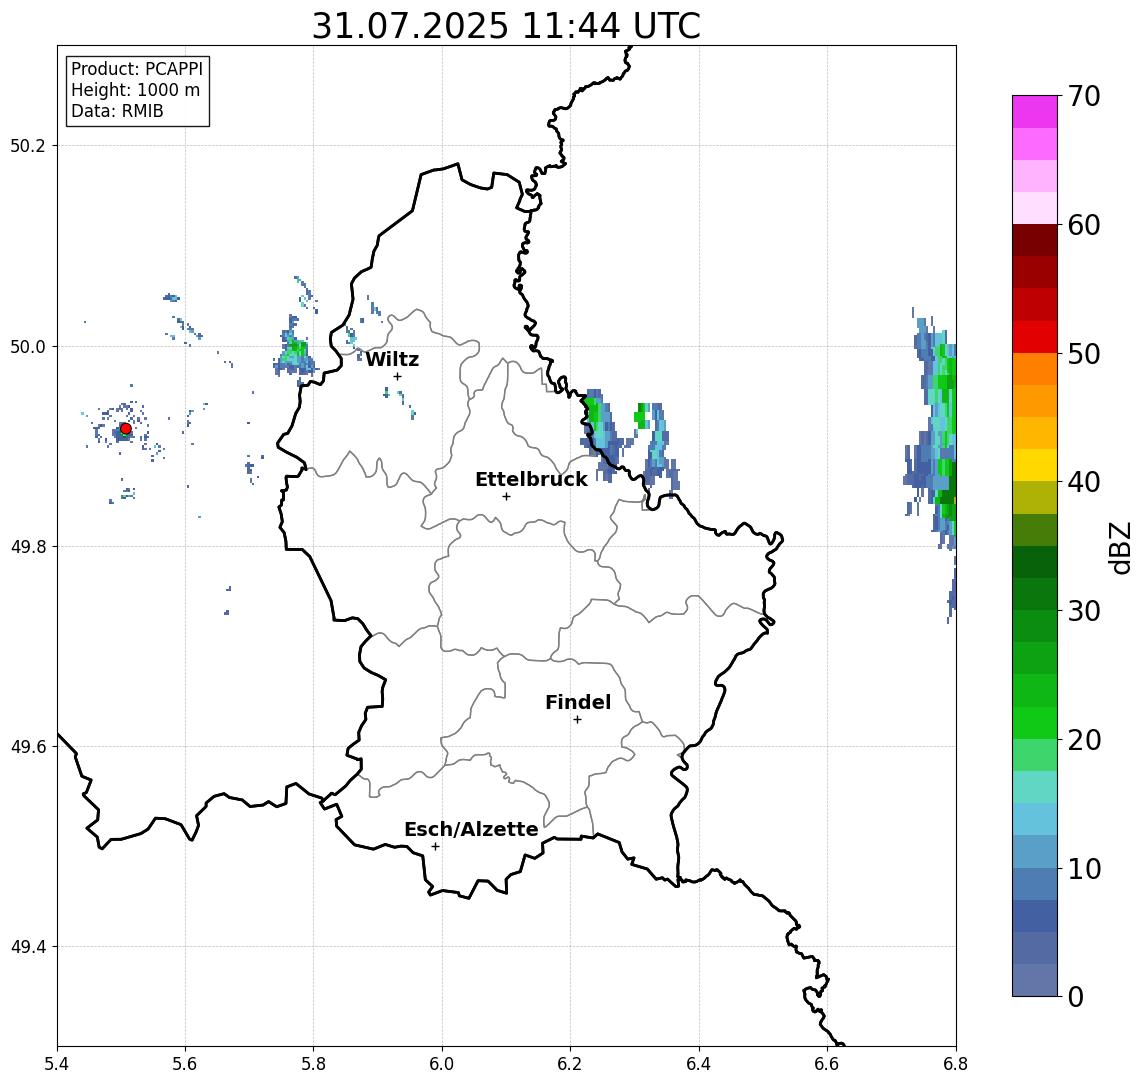The width and height of the screenshot is (1145, 1084).
Task: Click the longitude tick label 6.2
Action: click(x=571, y=1064)
